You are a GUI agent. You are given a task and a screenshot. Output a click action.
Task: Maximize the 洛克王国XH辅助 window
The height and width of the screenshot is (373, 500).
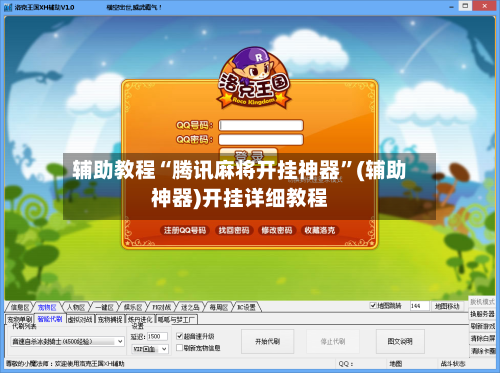[465, 6]
